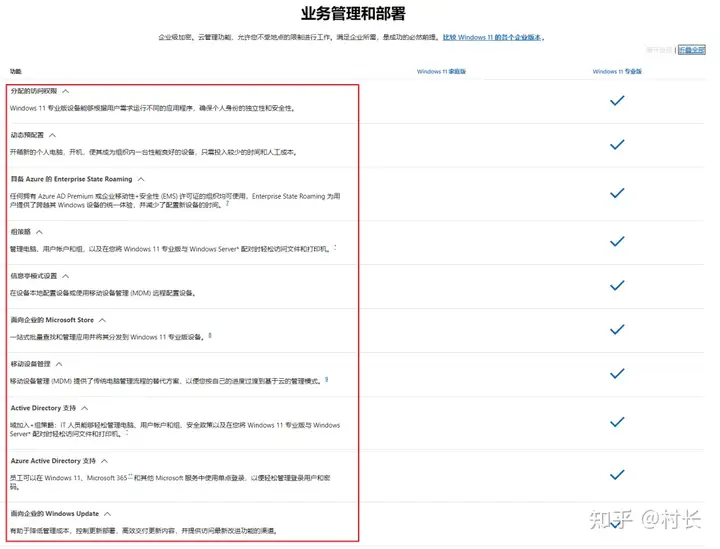
Task: Click the checkmark in the 动态预配置 row
Action: click(617, 145)
